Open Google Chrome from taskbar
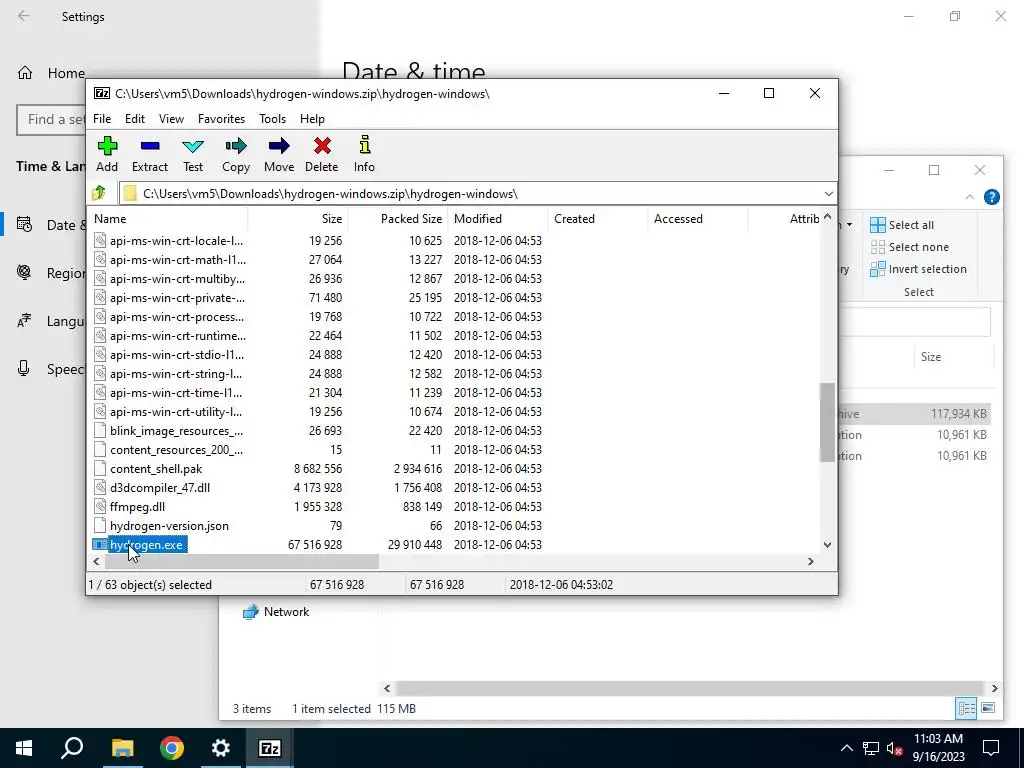The width and height of the screenshot is (1024, 768). (x=172, y=748)
